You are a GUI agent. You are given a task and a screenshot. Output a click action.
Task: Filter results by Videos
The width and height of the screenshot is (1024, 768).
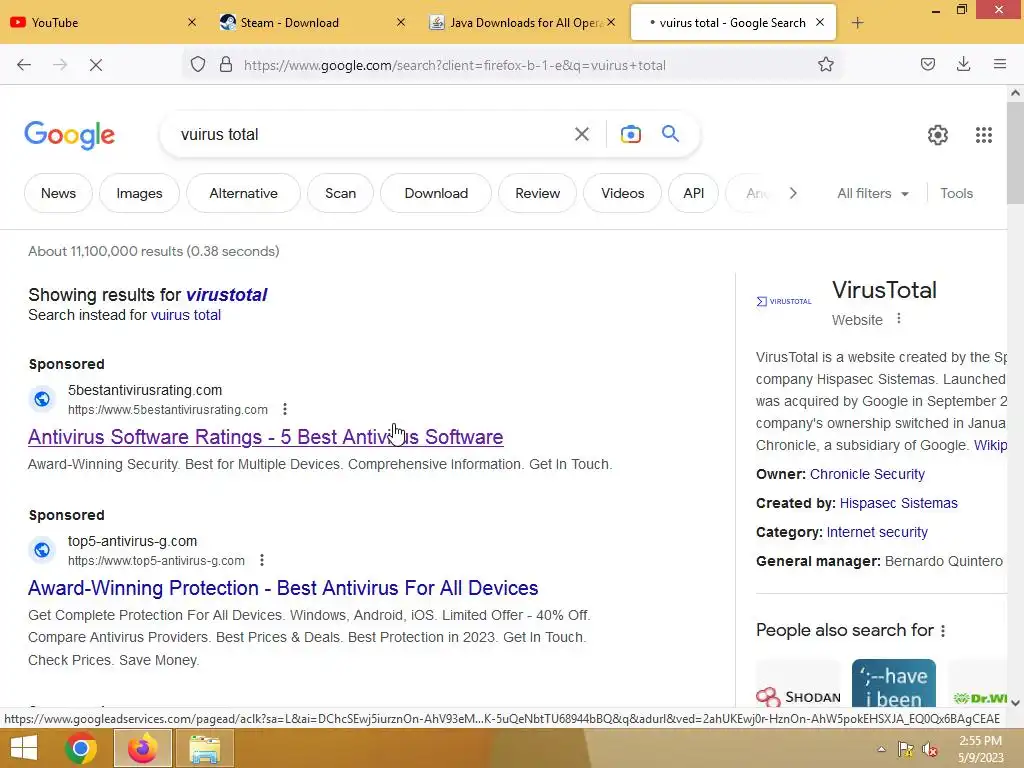click(622, 193)
